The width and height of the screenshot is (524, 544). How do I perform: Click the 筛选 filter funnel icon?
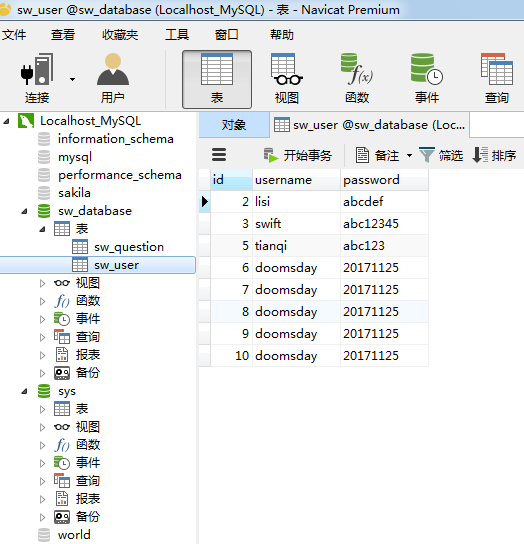click(427, 155)
